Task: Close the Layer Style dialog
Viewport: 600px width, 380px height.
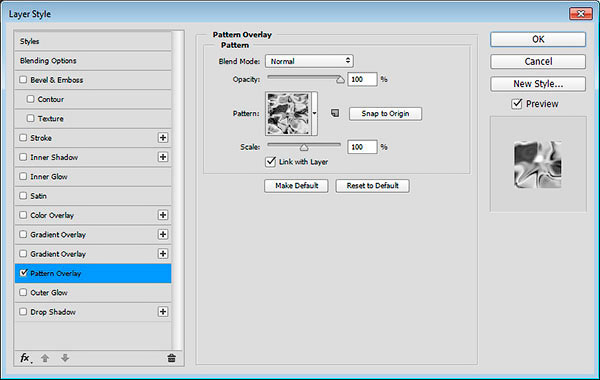Action: (580, 14)
